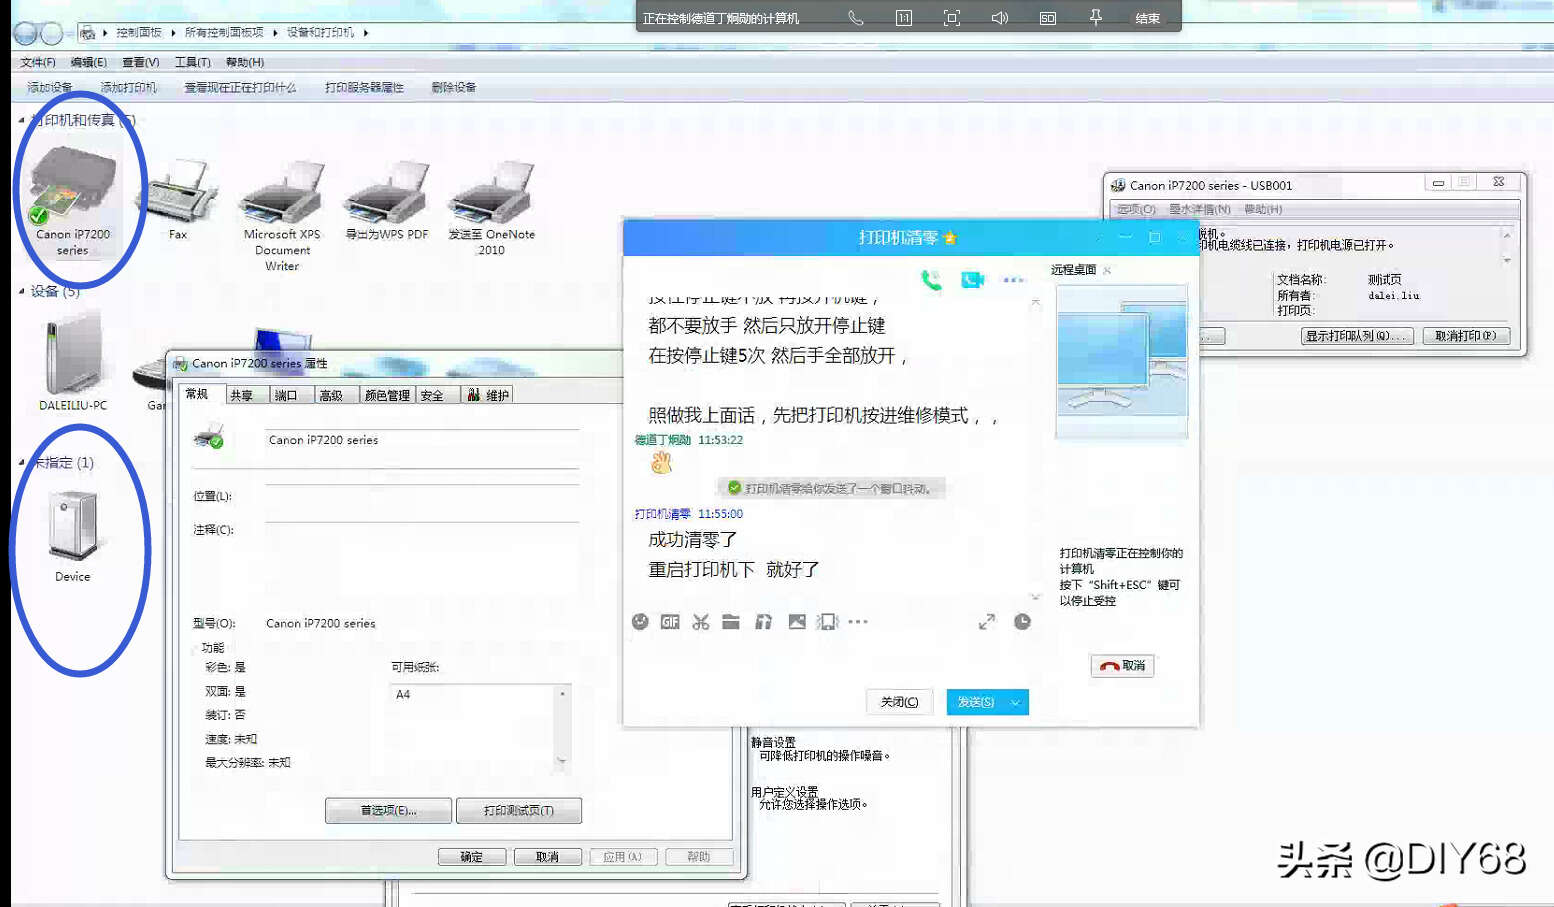
Task: Expand breadcrumb arrow after 控制面板
Action: (x=174, y=33)
